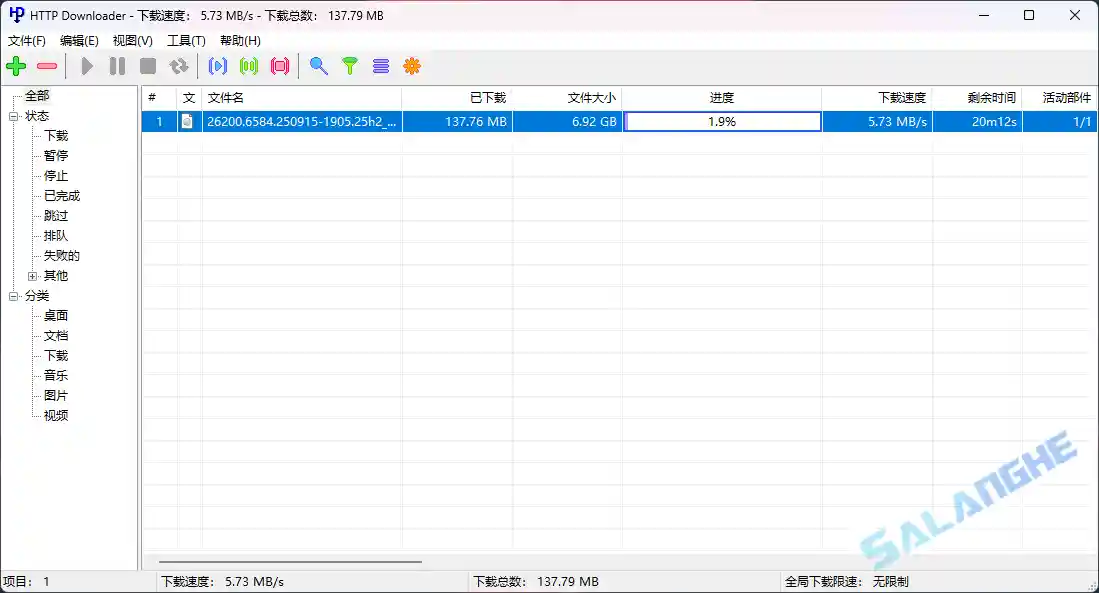The height and width of the screenshot is (593, 1099).
Task: Stop all downloads with the red stop-all icon
Action: click(280, 65)
